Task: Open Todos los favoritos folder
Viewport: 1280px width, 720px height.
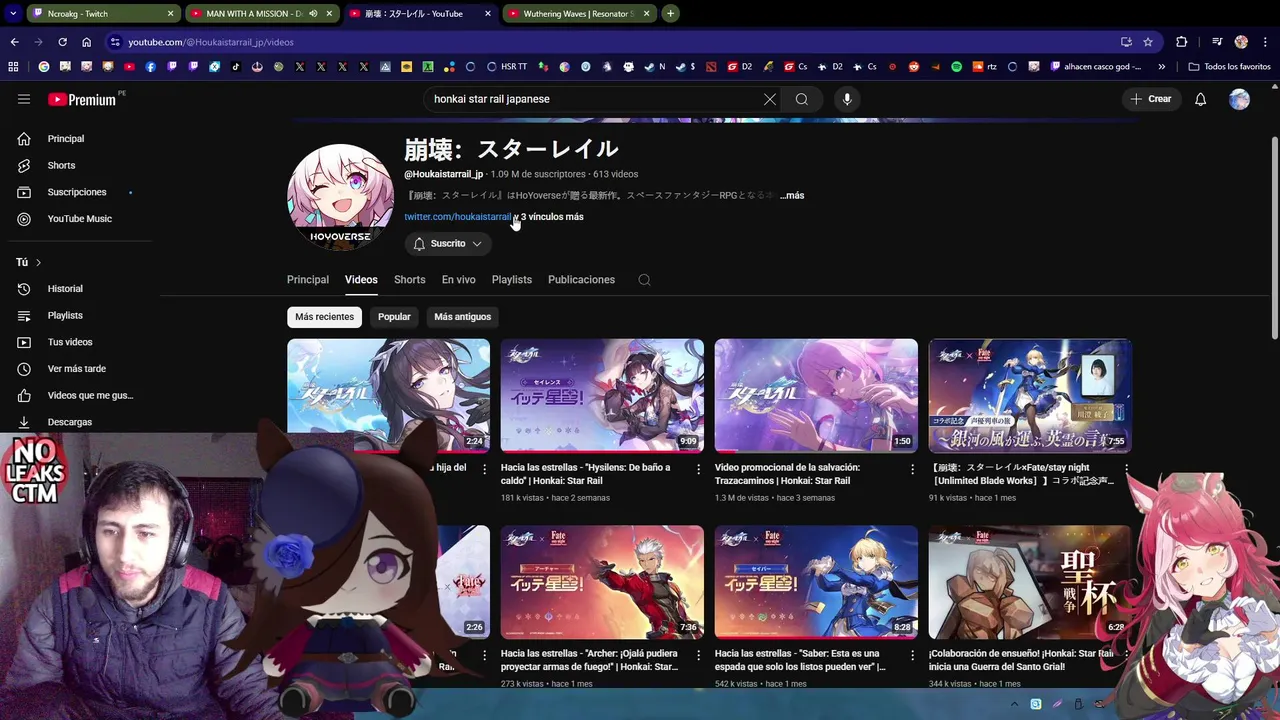Action: pos(1229,67)
